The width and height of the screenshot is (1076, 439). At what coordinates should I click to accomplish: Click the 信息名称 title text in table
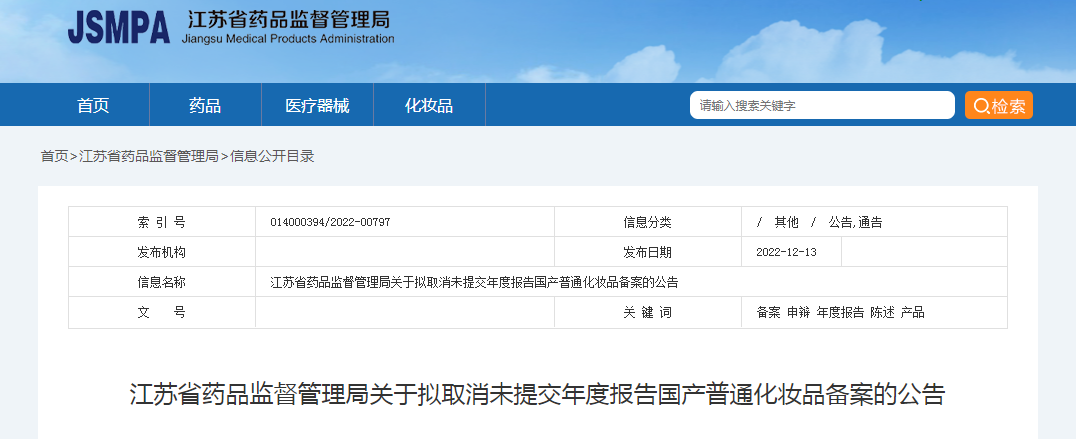pos(474,283)
